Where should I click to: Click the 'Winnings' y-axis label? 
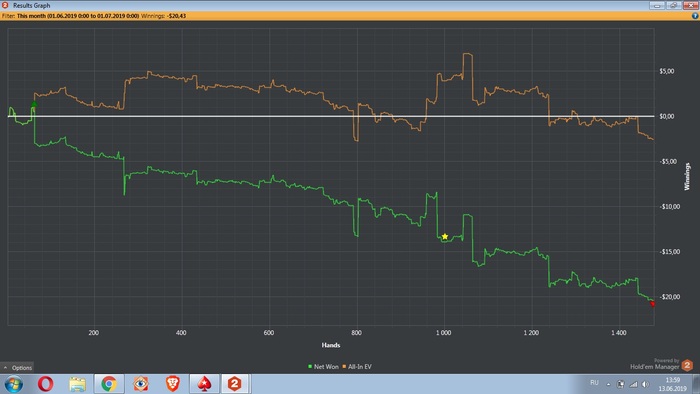click(687, 177)
